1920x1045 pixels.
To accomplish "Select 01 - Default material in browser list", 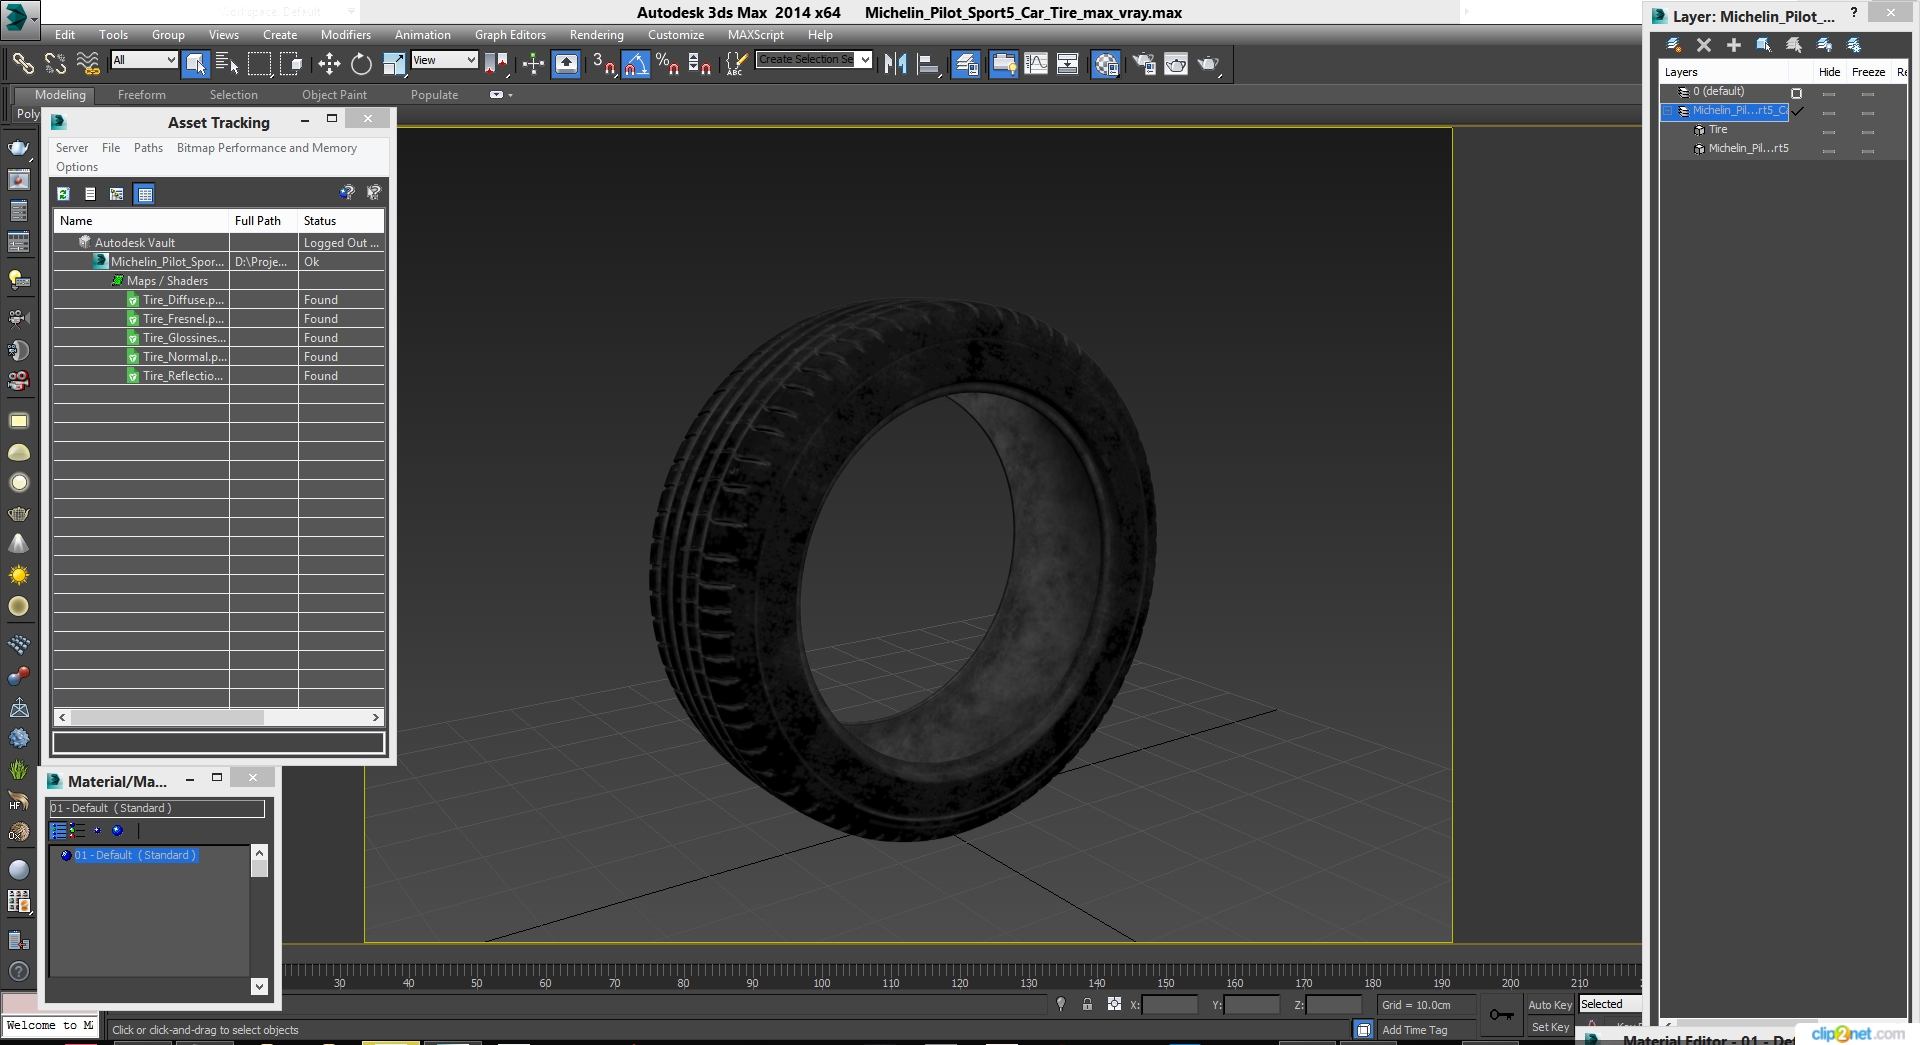I will [x=135, y=855].
